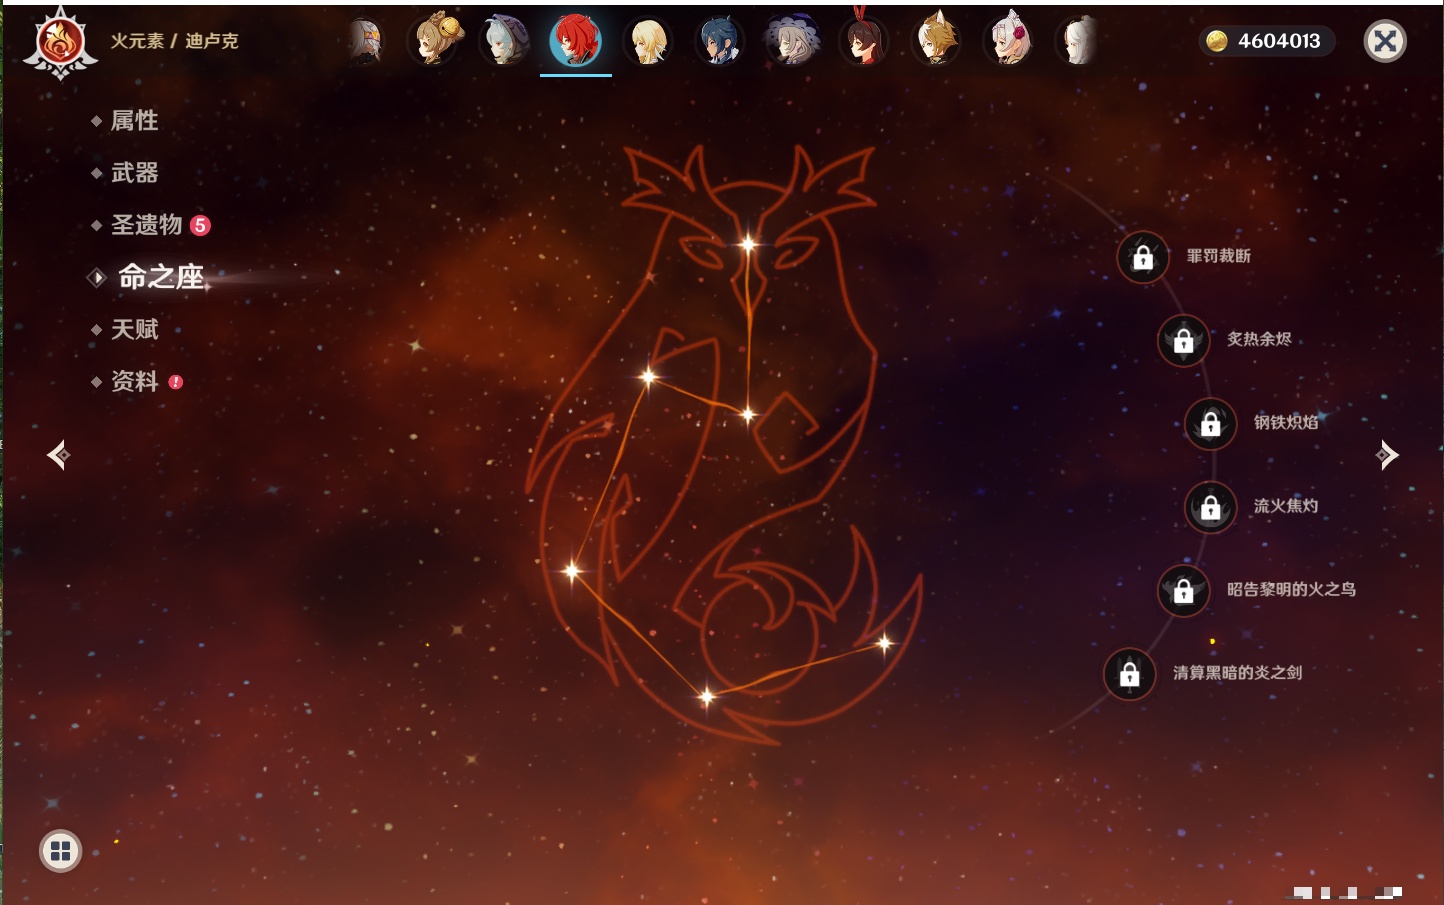The image size is (1444, 905).
Task: Click the Mora balance 4604013
Action: 1266,41
